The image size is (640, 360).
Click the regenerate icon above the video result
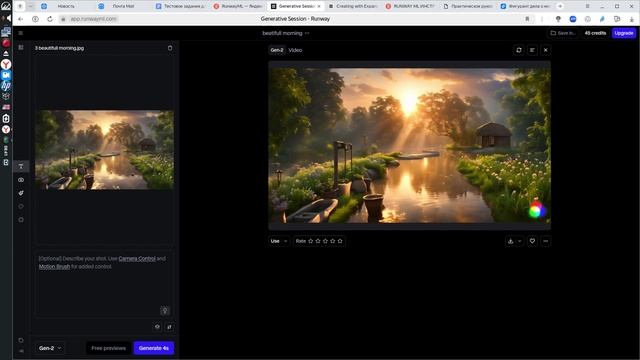[519, 50]
